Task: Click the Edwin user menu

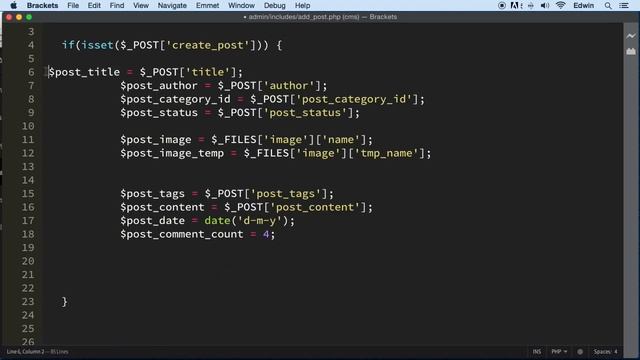Action: tap(584, 5)
